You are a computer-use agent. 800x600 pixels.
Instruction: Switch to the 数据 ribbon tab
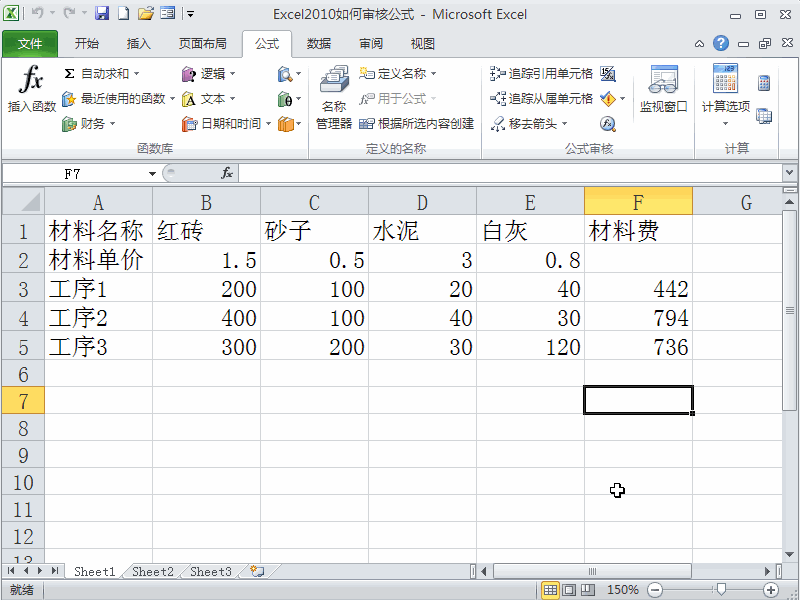pos(318,44)
